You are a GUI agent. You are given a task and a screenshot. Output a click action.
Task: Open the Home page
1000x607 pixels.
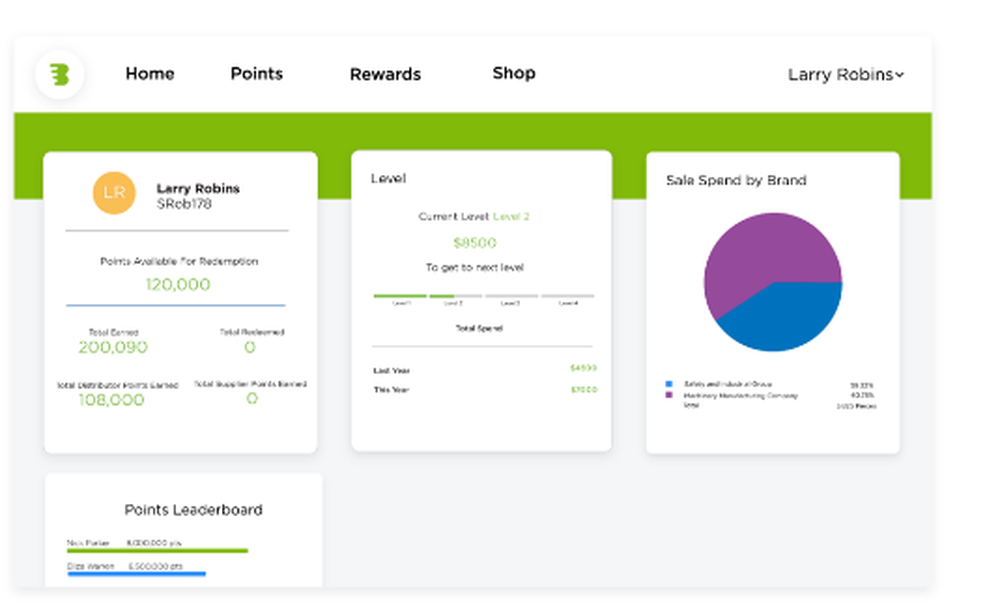pos(149,73)
